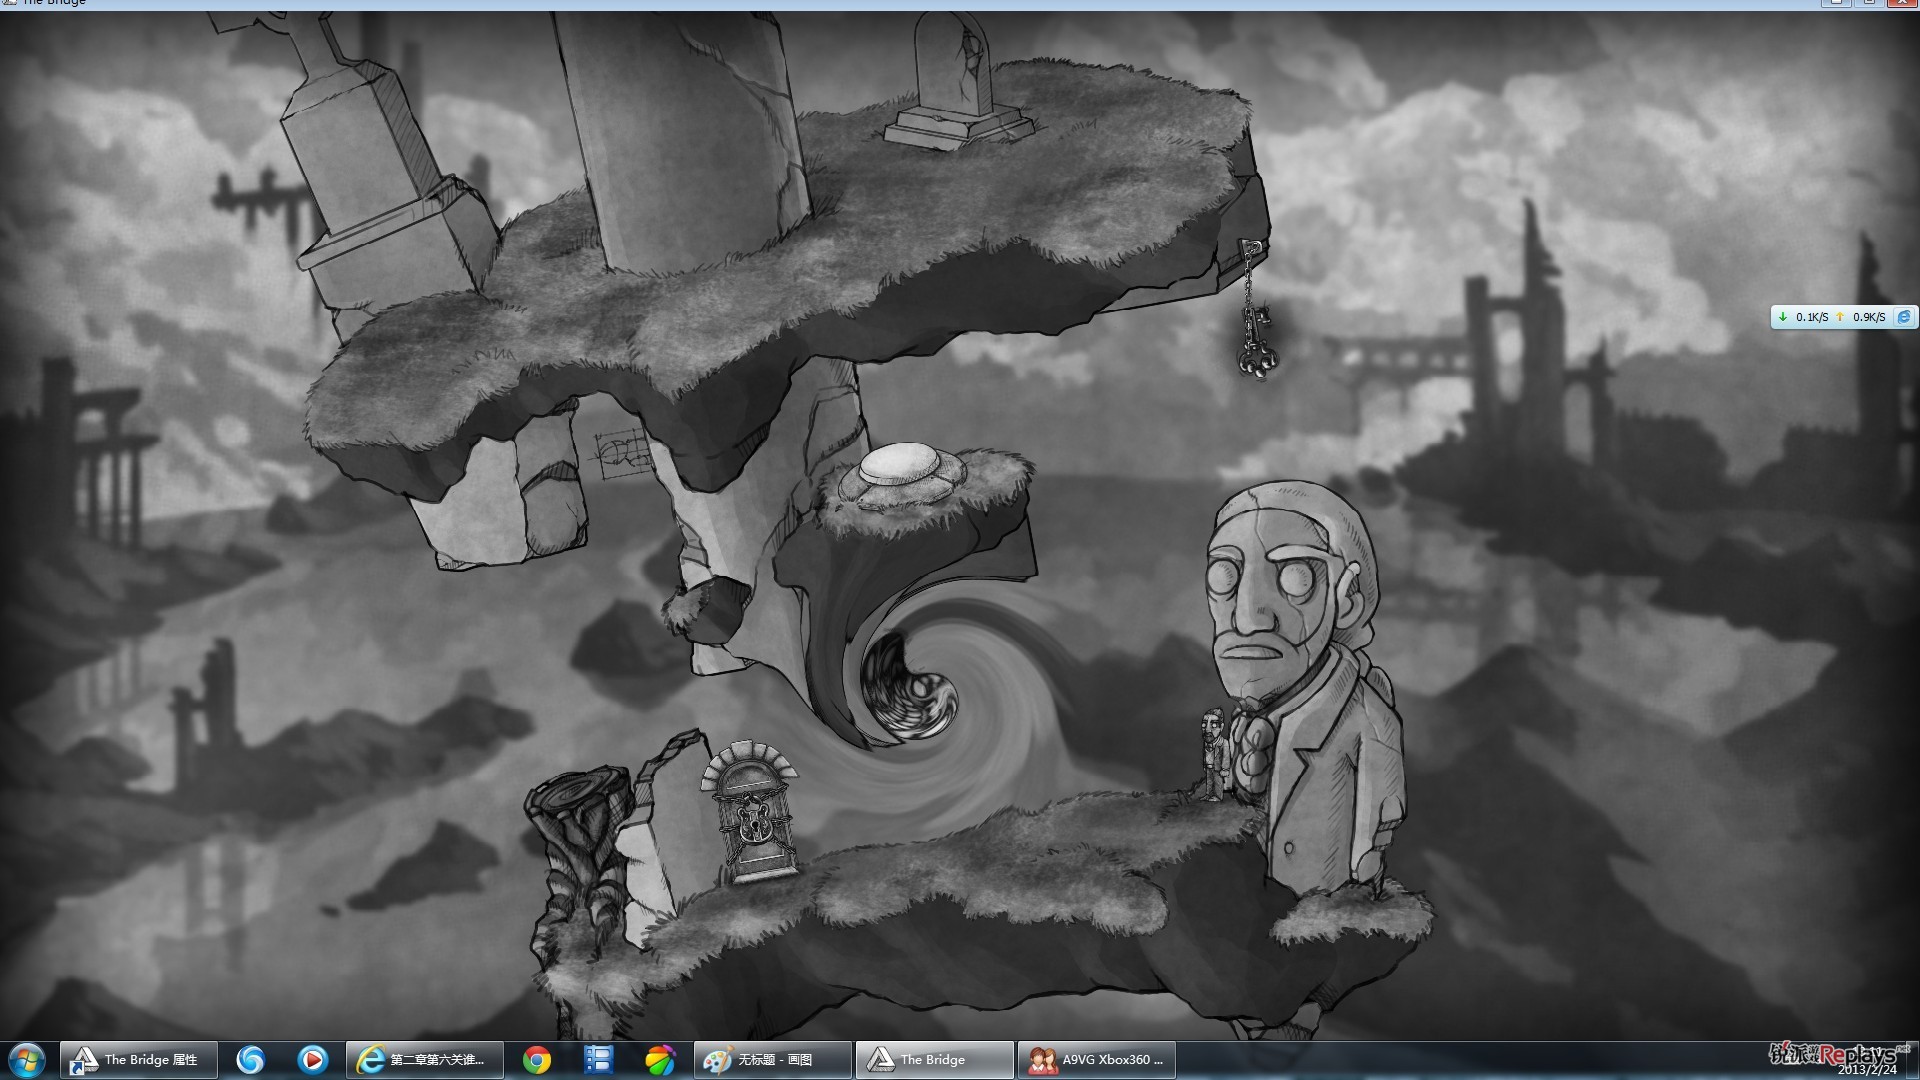This screenshot has width=1920, height=1080.
Task: Click the browser icon on speed widget
Action: [1904, 317]
